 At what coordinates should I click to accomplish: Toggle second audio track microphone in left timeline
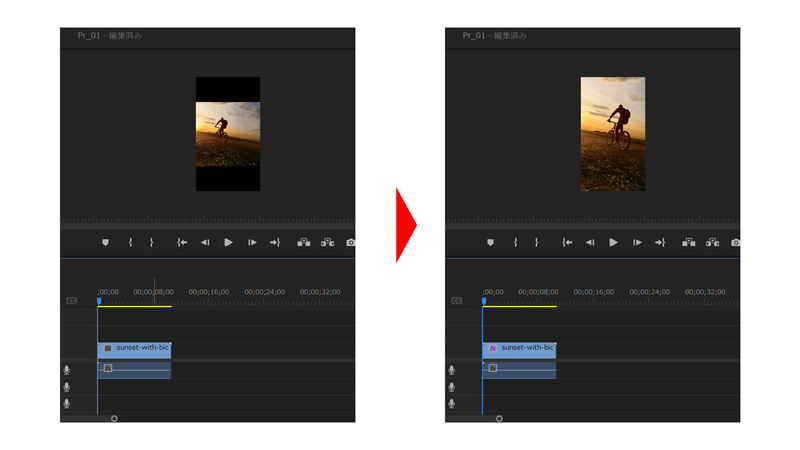click(67, 387)
